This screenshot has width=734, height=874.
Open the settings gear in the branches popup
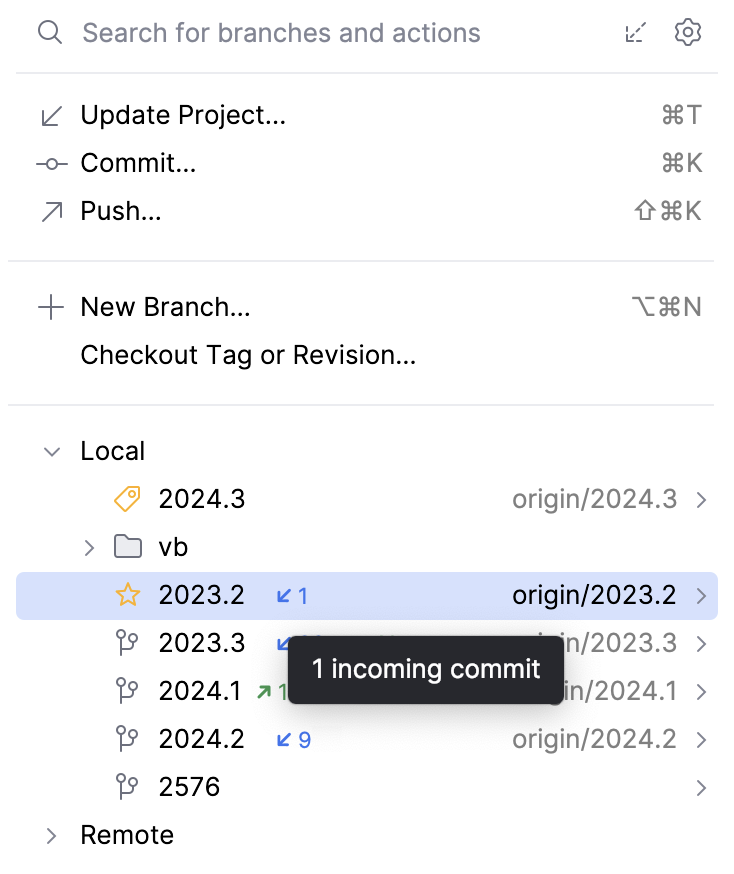point(687,32)
